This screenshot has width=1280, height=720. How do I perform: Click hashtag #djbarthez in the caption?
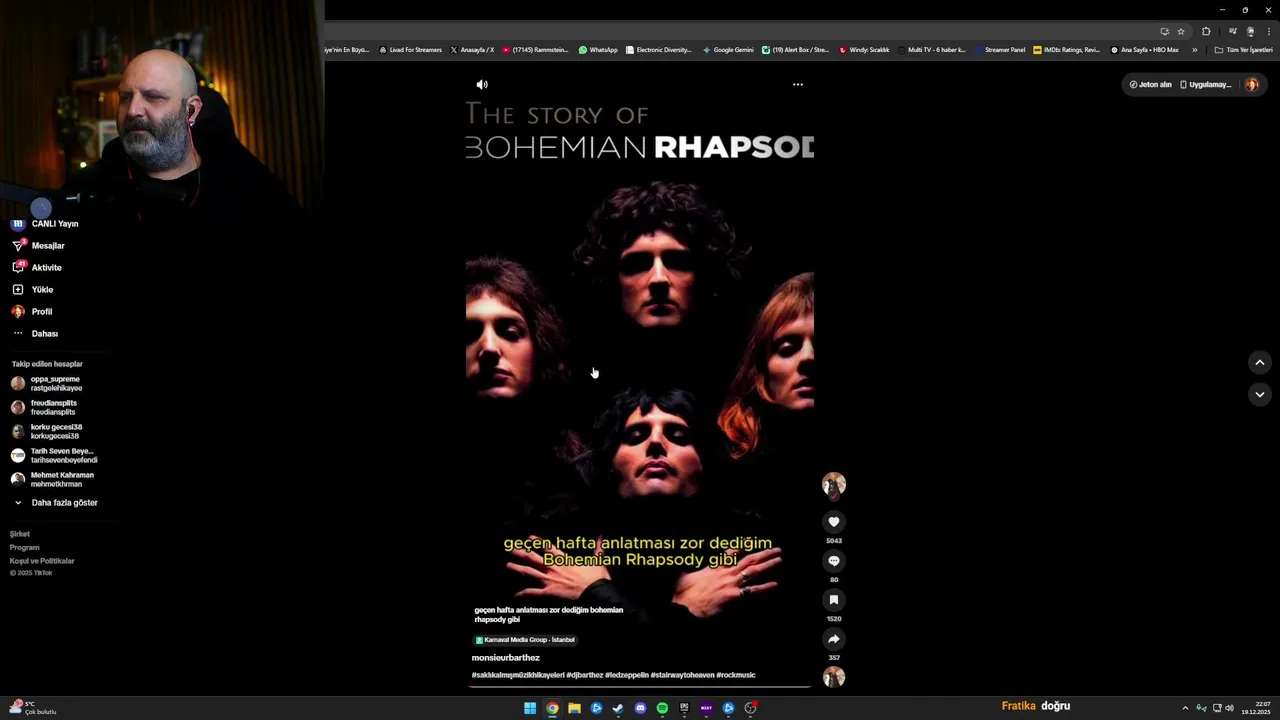click(x=585, y=675)
